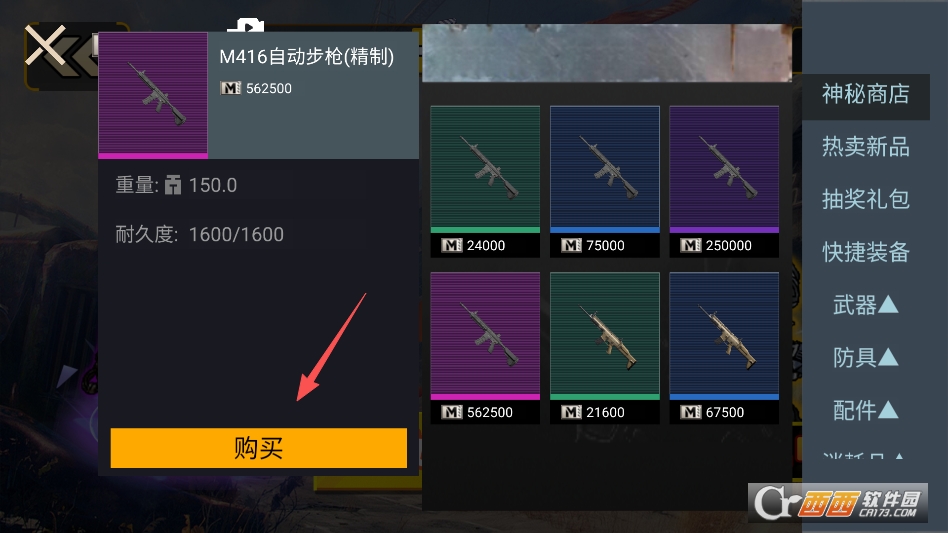Image resolution: width=948 pixels, height=533 pixels.
Task: Open the 神秘商店 tab
Action: tap(865, 94)
